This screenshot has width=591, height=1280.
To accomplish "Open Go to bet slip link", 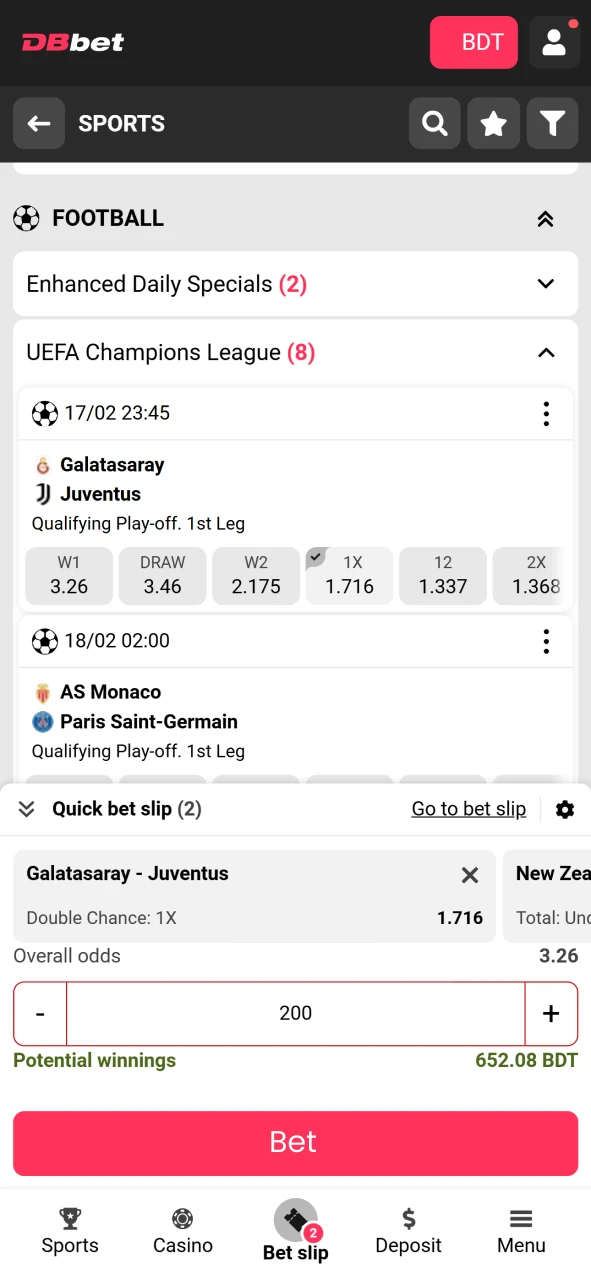I will 468,809.
